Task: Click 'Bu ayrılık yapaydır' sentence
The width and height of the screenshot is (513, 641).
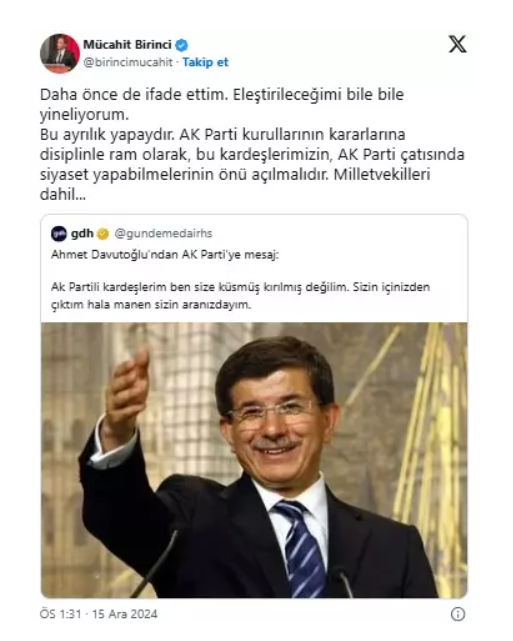Action: 107,134
